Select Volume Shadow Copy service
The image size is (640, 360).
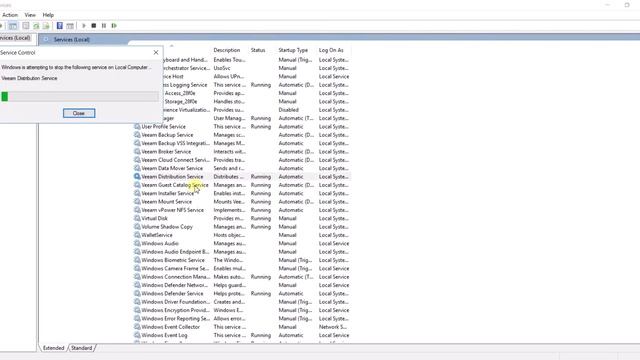(167, 227)
